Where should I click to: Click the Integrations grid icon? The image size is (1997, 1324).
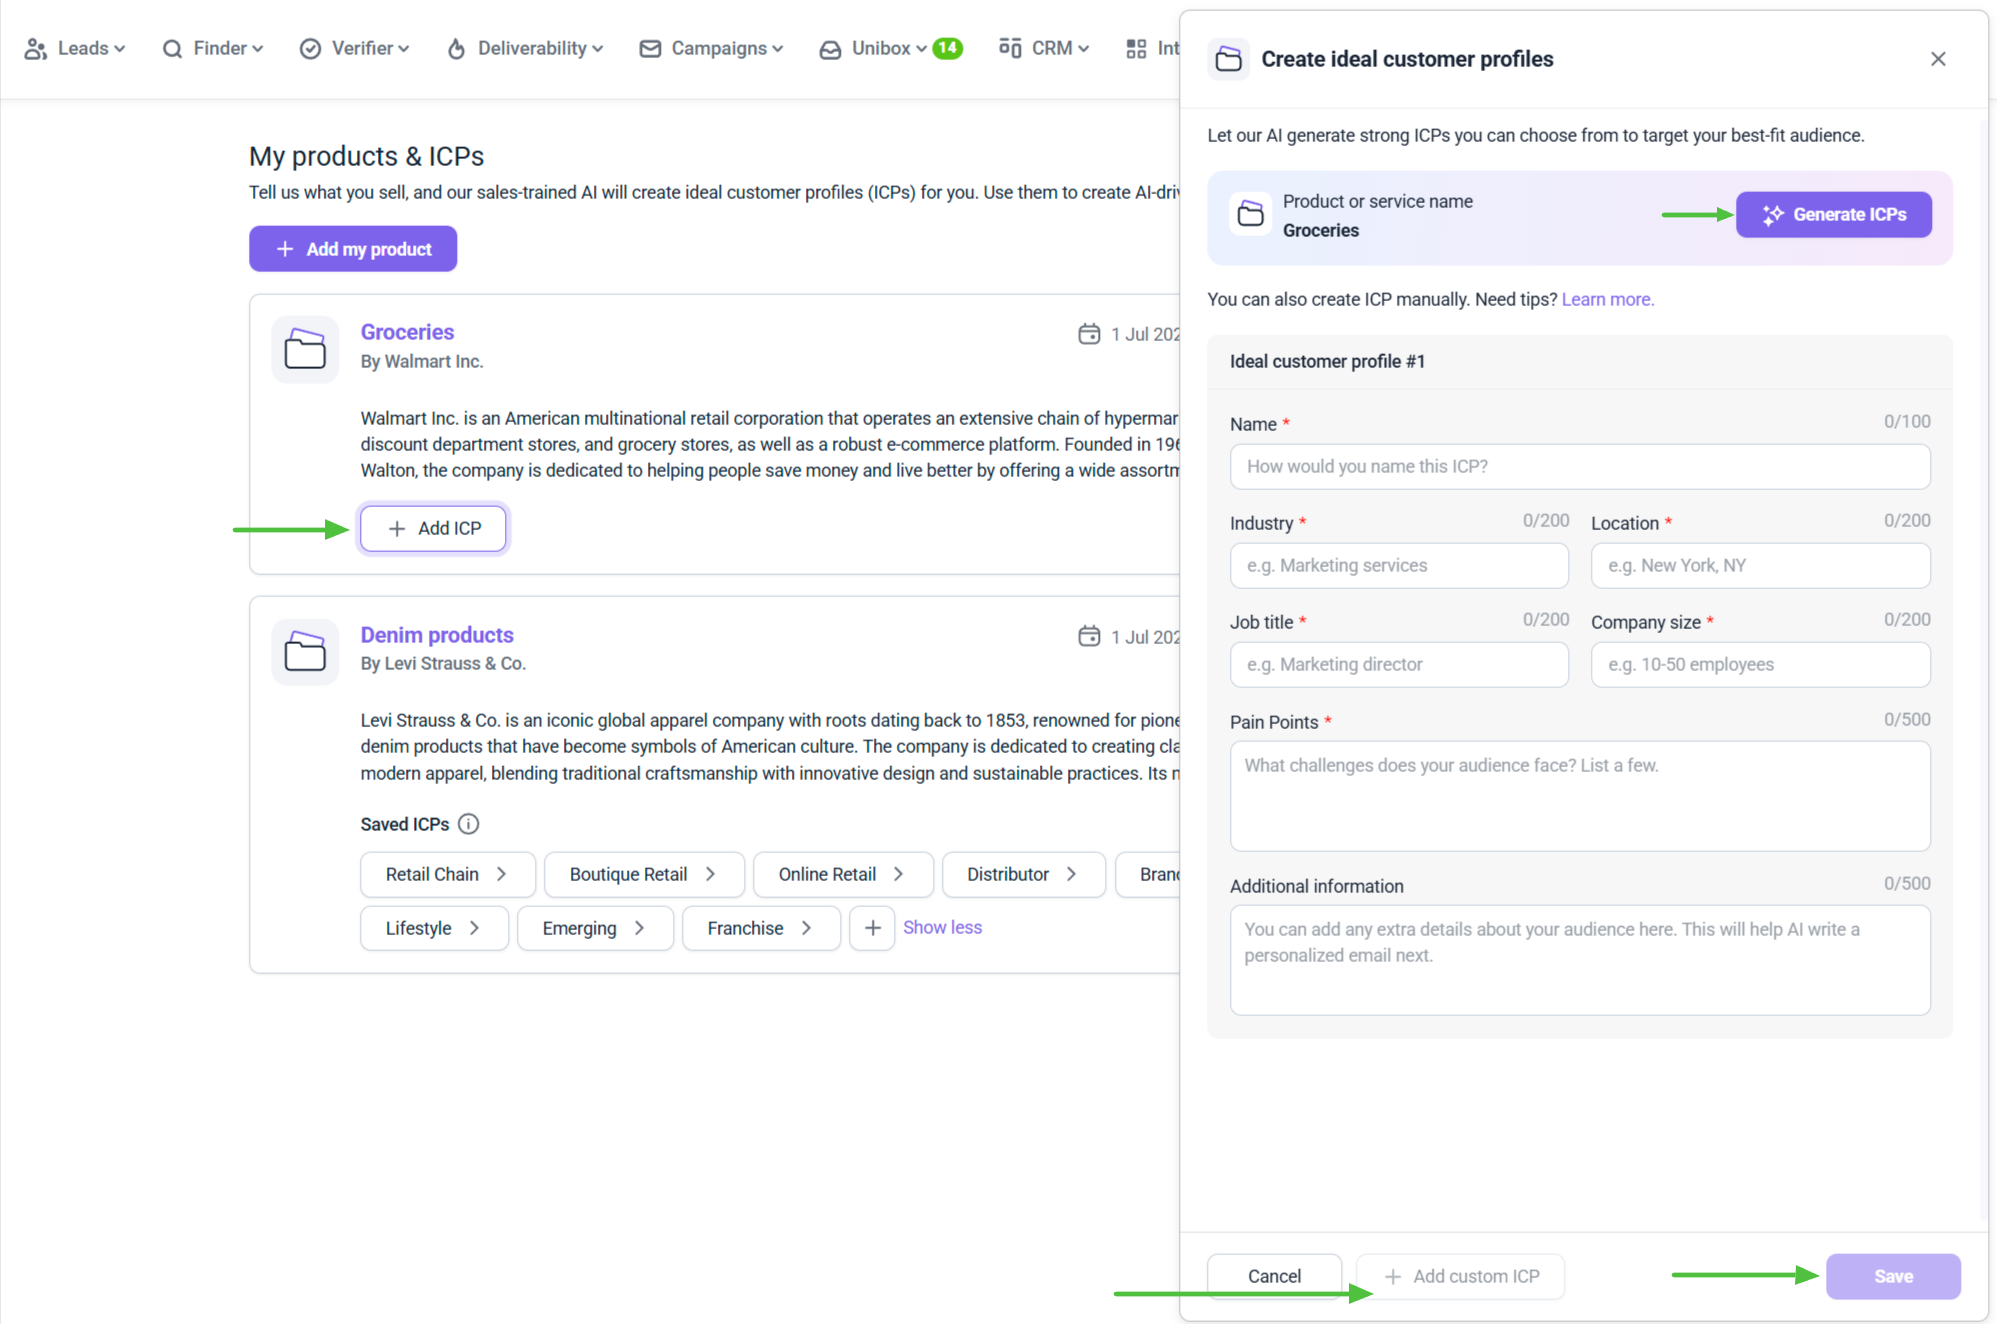coord(1136,48)
